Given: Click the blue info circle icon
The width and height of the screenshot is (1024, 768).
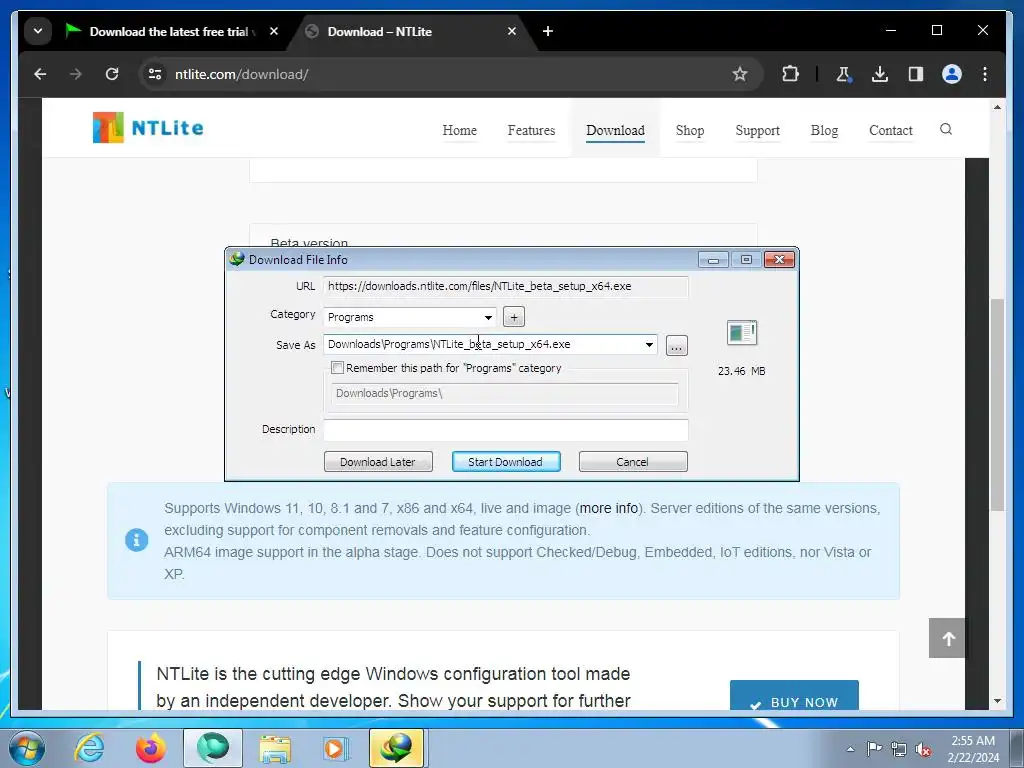Looking at the screenshot, I should (x=136, y=540).
